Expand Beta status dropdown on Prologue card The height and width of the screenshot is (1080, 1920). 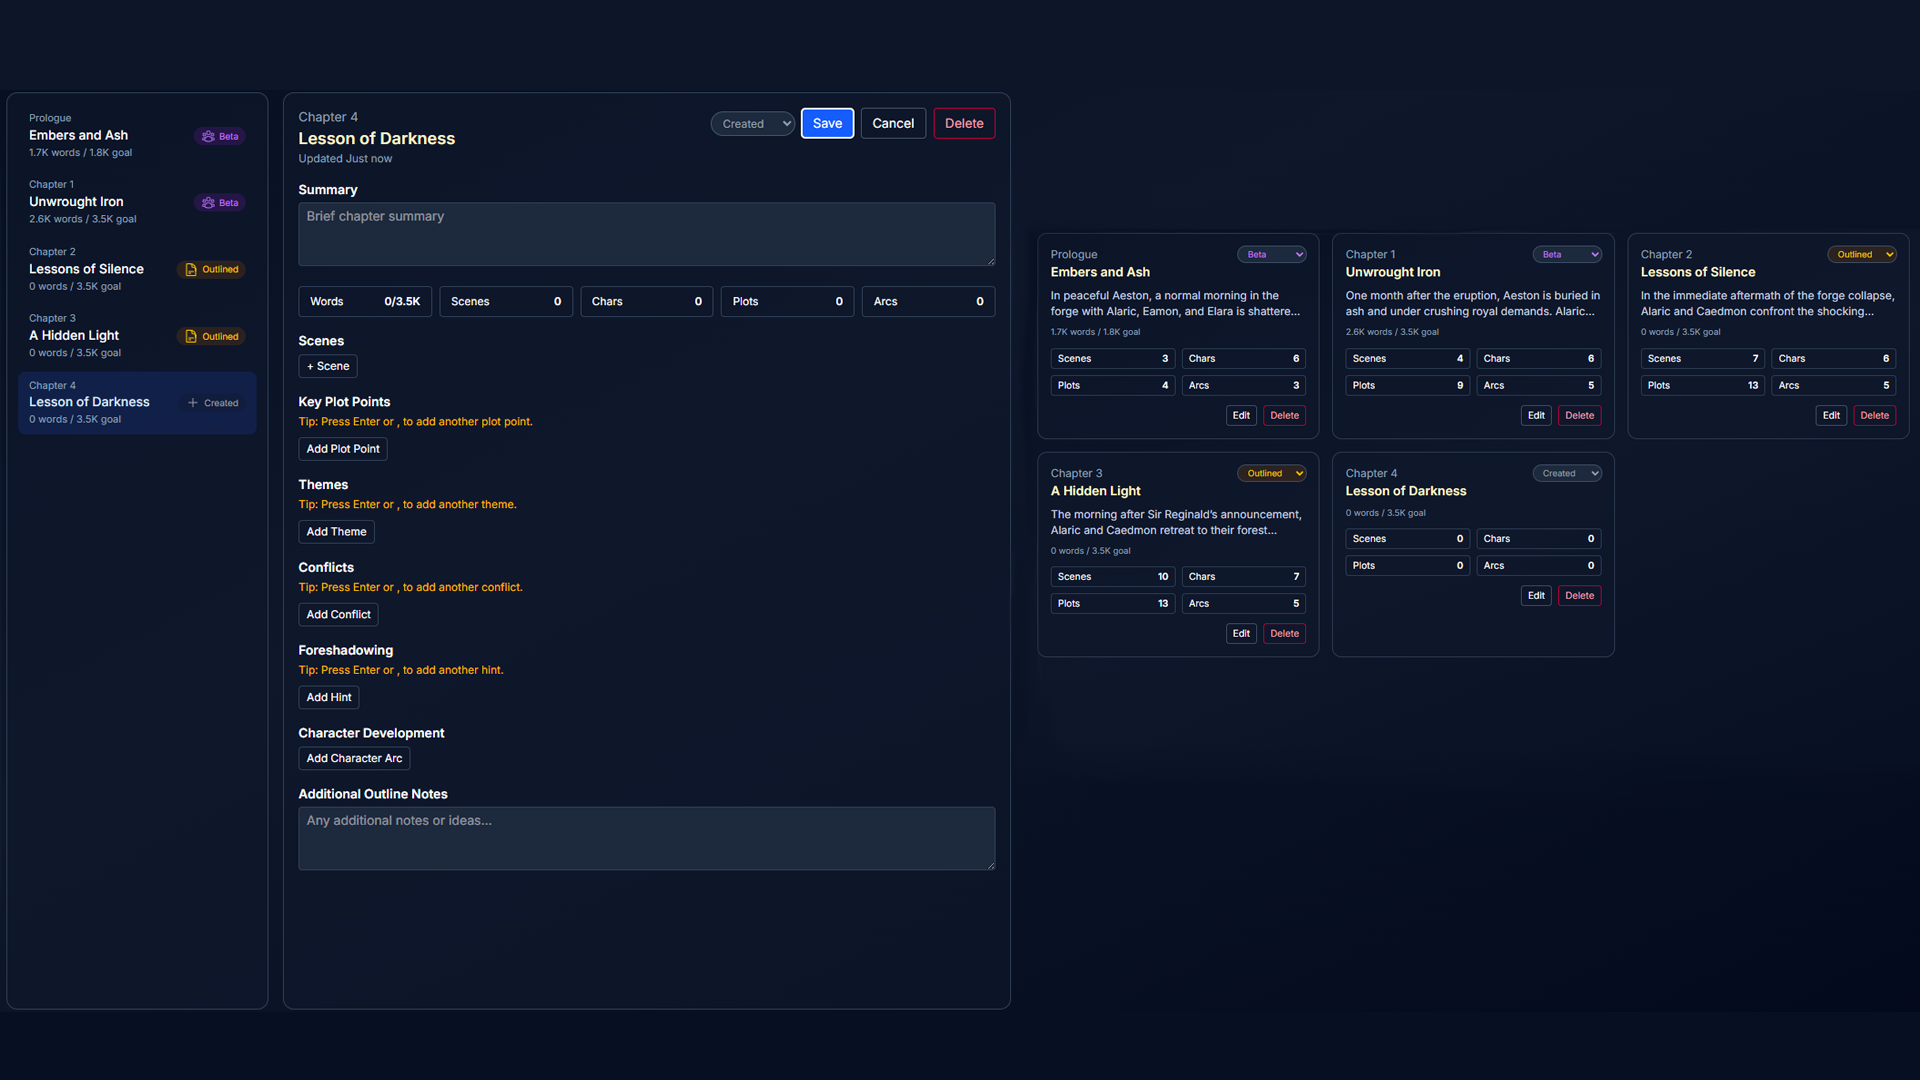click(x=1271, y=255)
